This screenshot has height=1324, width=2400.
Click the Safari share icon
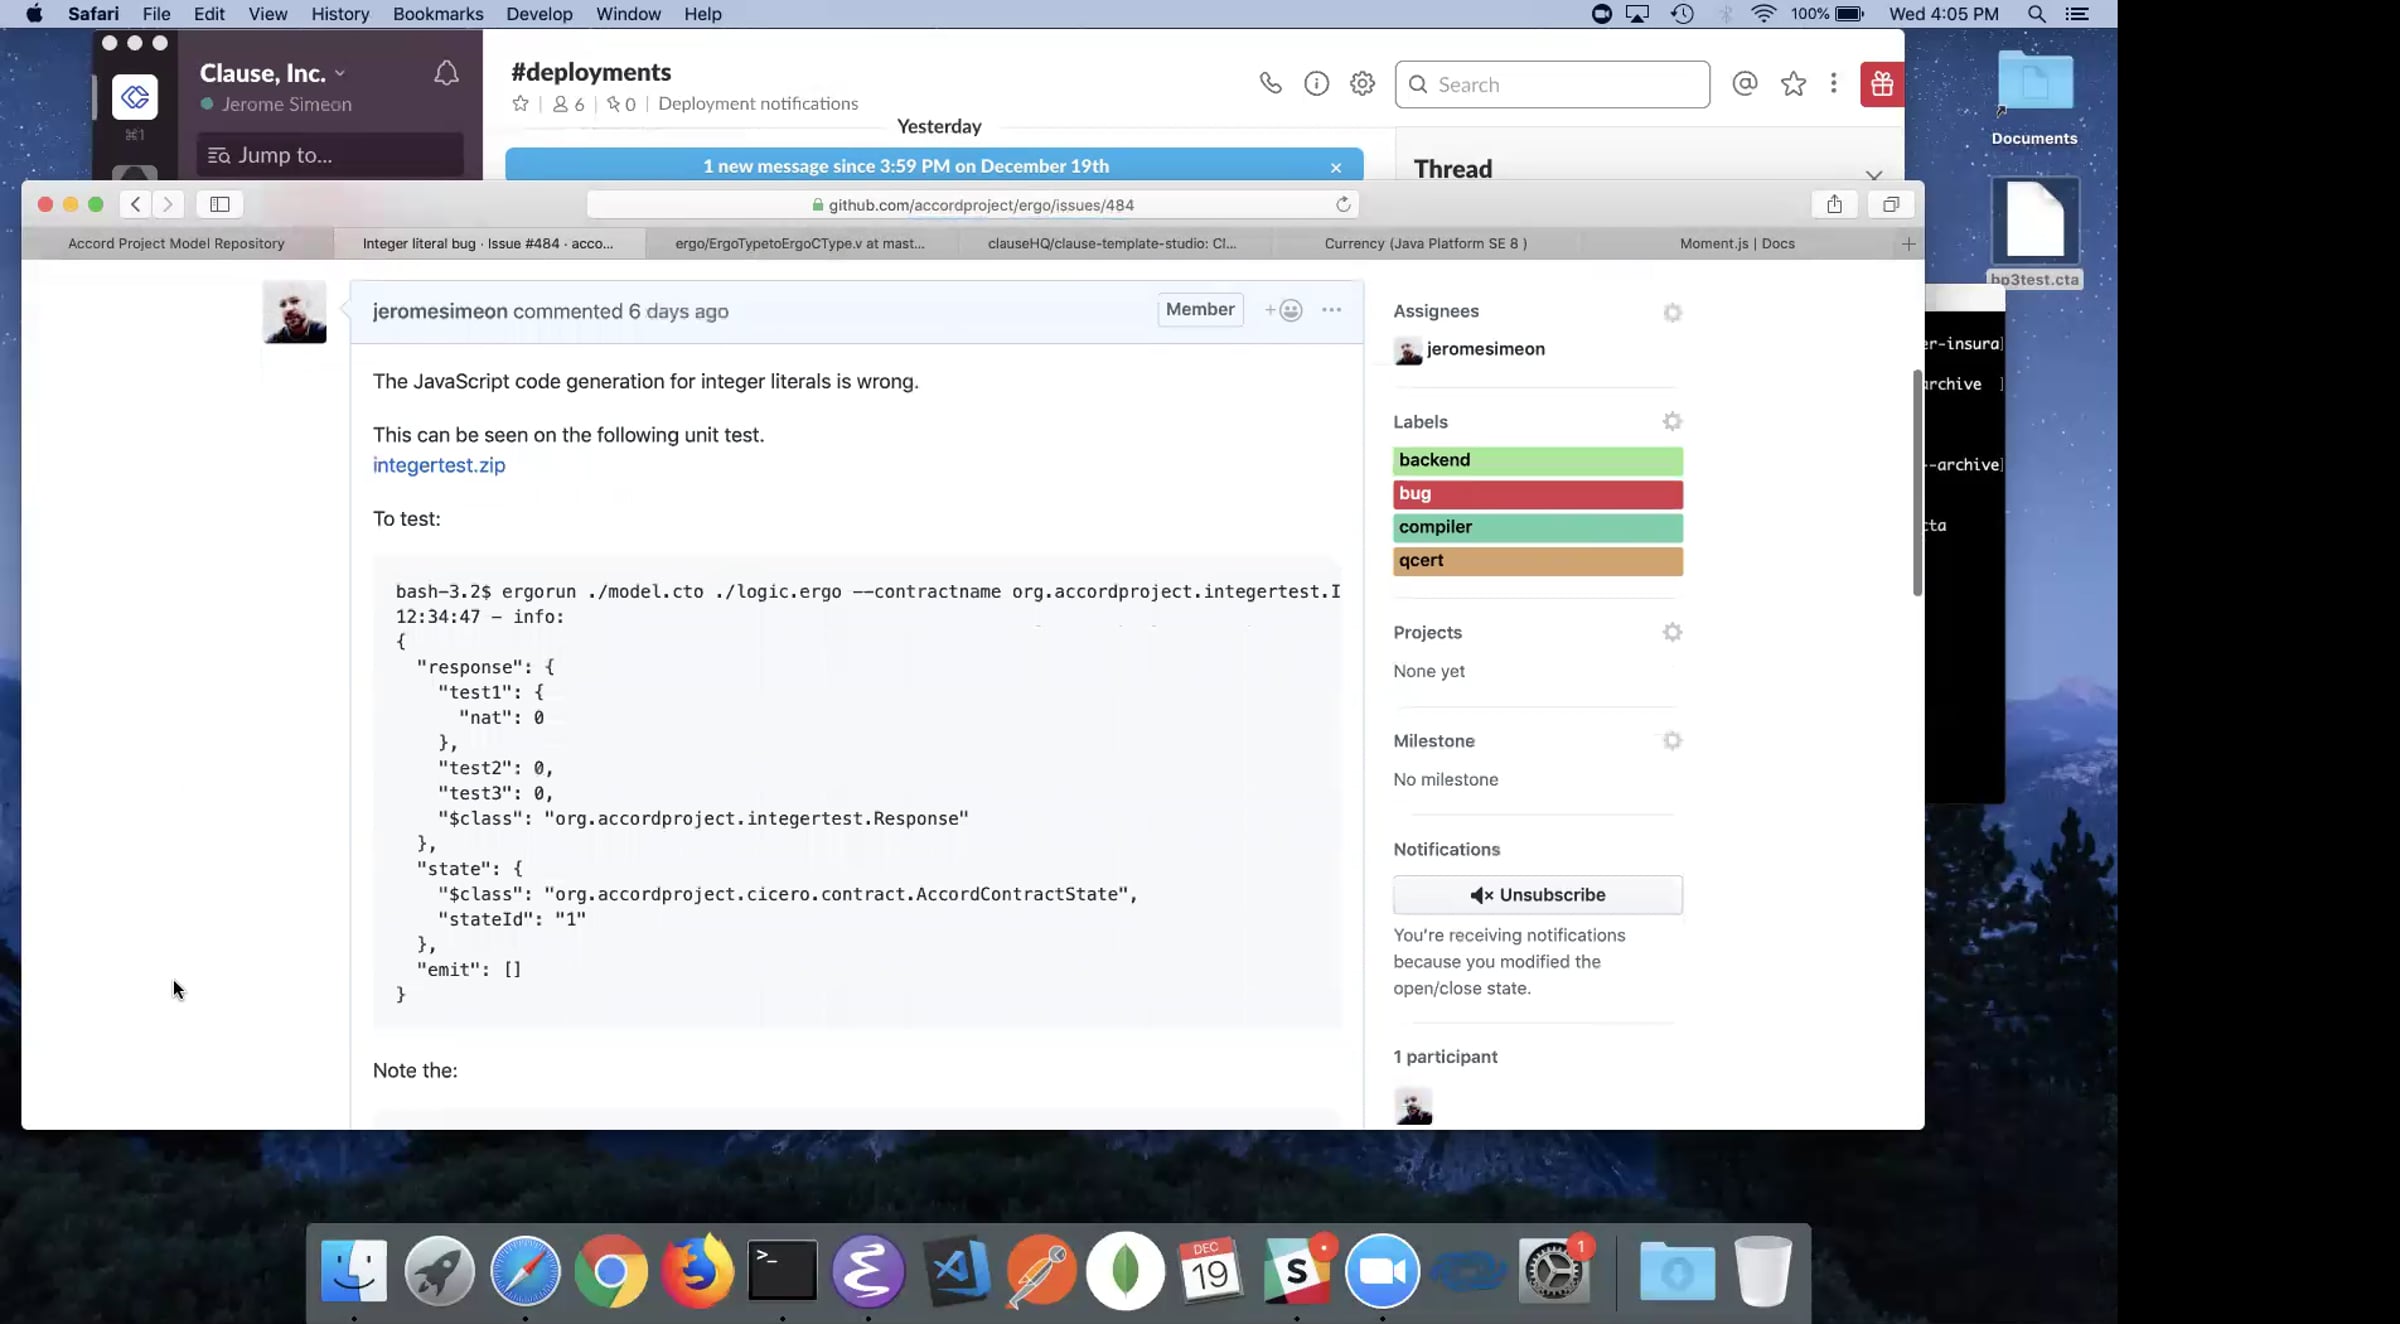pyautogui.click(x=1834, y=204)
